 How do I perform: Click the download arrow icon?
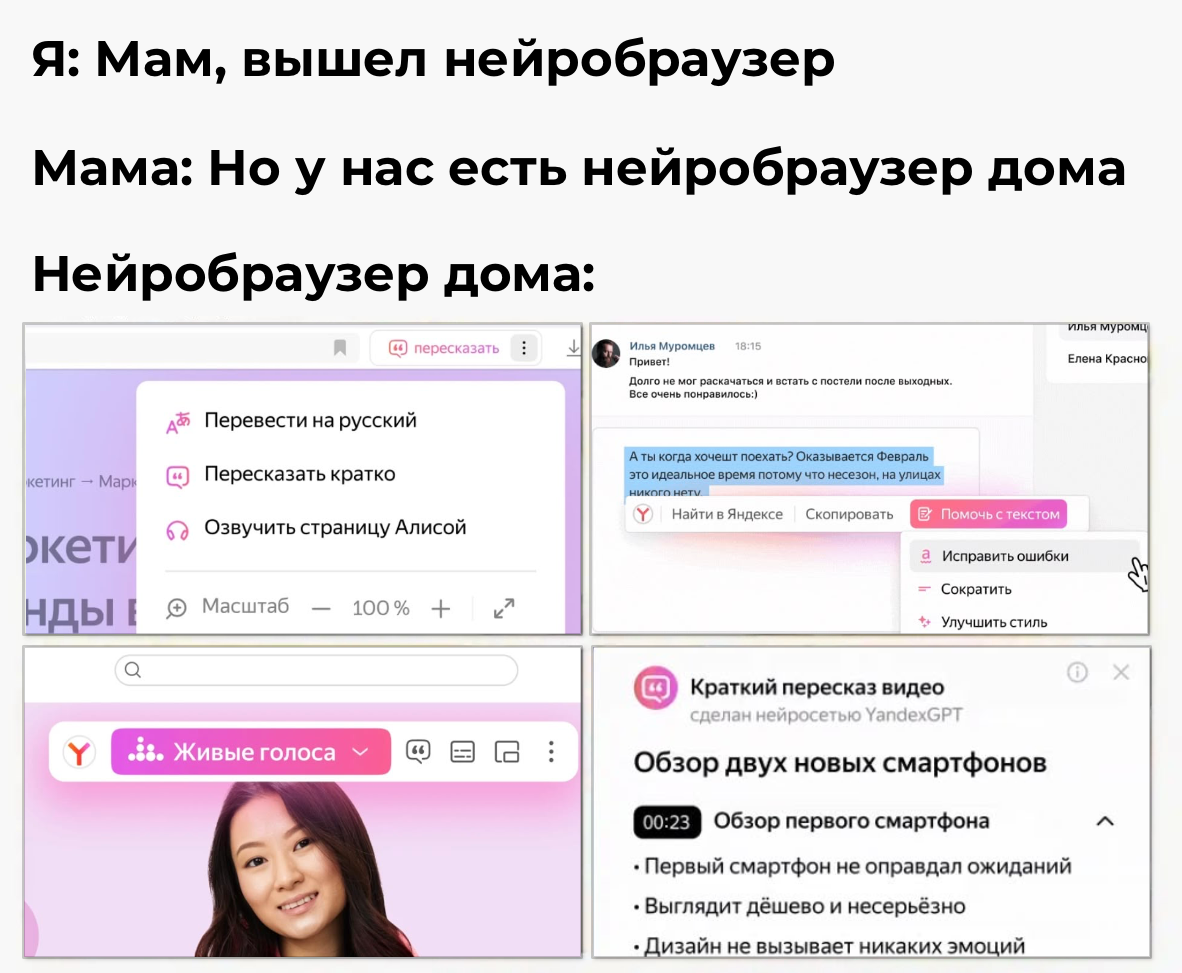[x=574, y=347]
